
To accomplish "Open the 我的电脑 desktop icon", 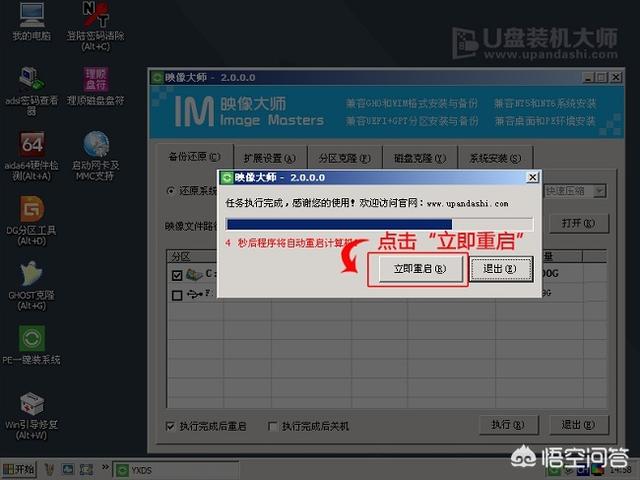I will pos(31,21).
